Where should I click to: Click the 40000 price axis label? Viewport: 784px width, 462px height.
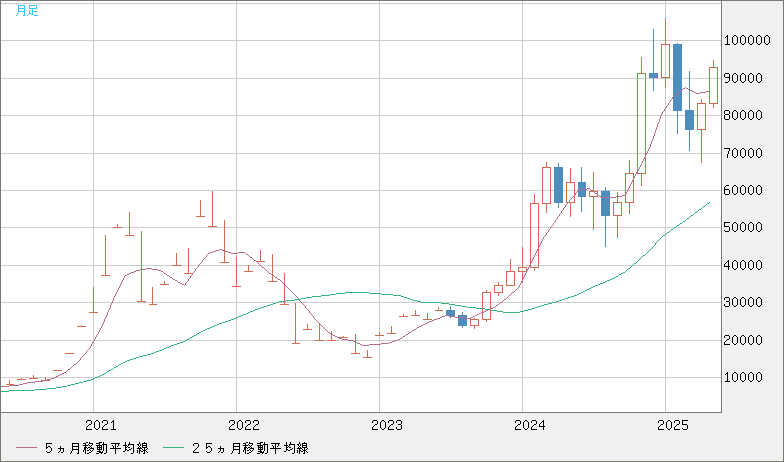pos(744,265)
